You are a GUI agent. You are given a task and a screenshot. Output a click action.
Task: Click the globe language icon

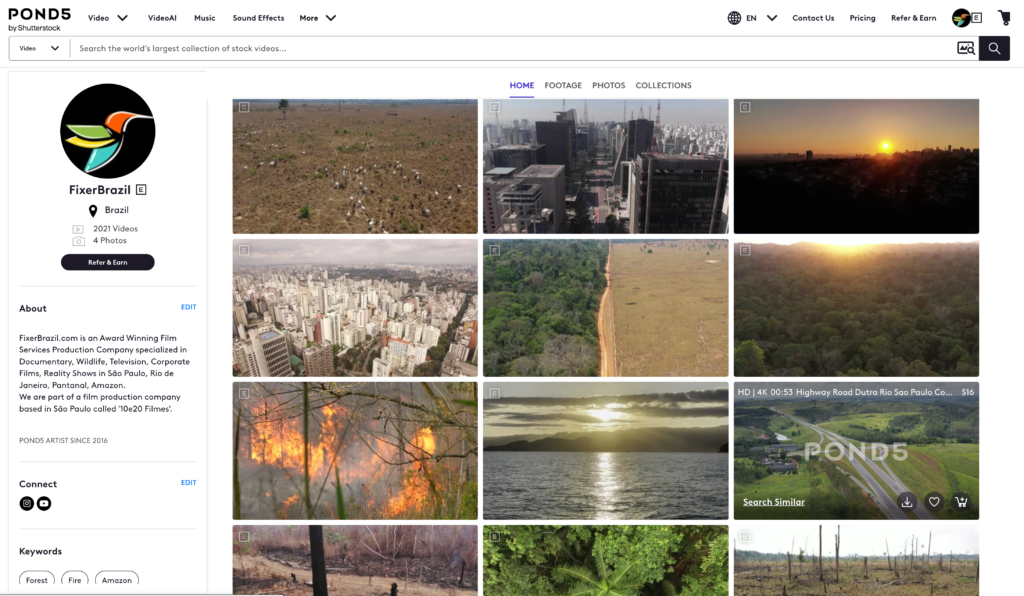(x=734, y=18)
